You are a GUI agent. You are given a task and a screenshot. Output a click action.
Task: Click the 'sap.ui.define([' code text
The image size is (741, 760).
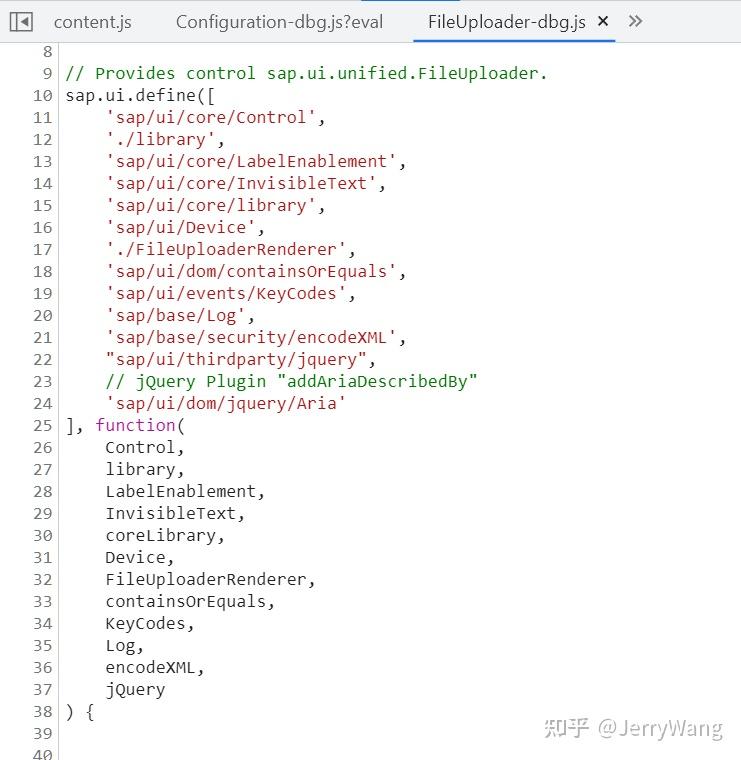[140, 95]
